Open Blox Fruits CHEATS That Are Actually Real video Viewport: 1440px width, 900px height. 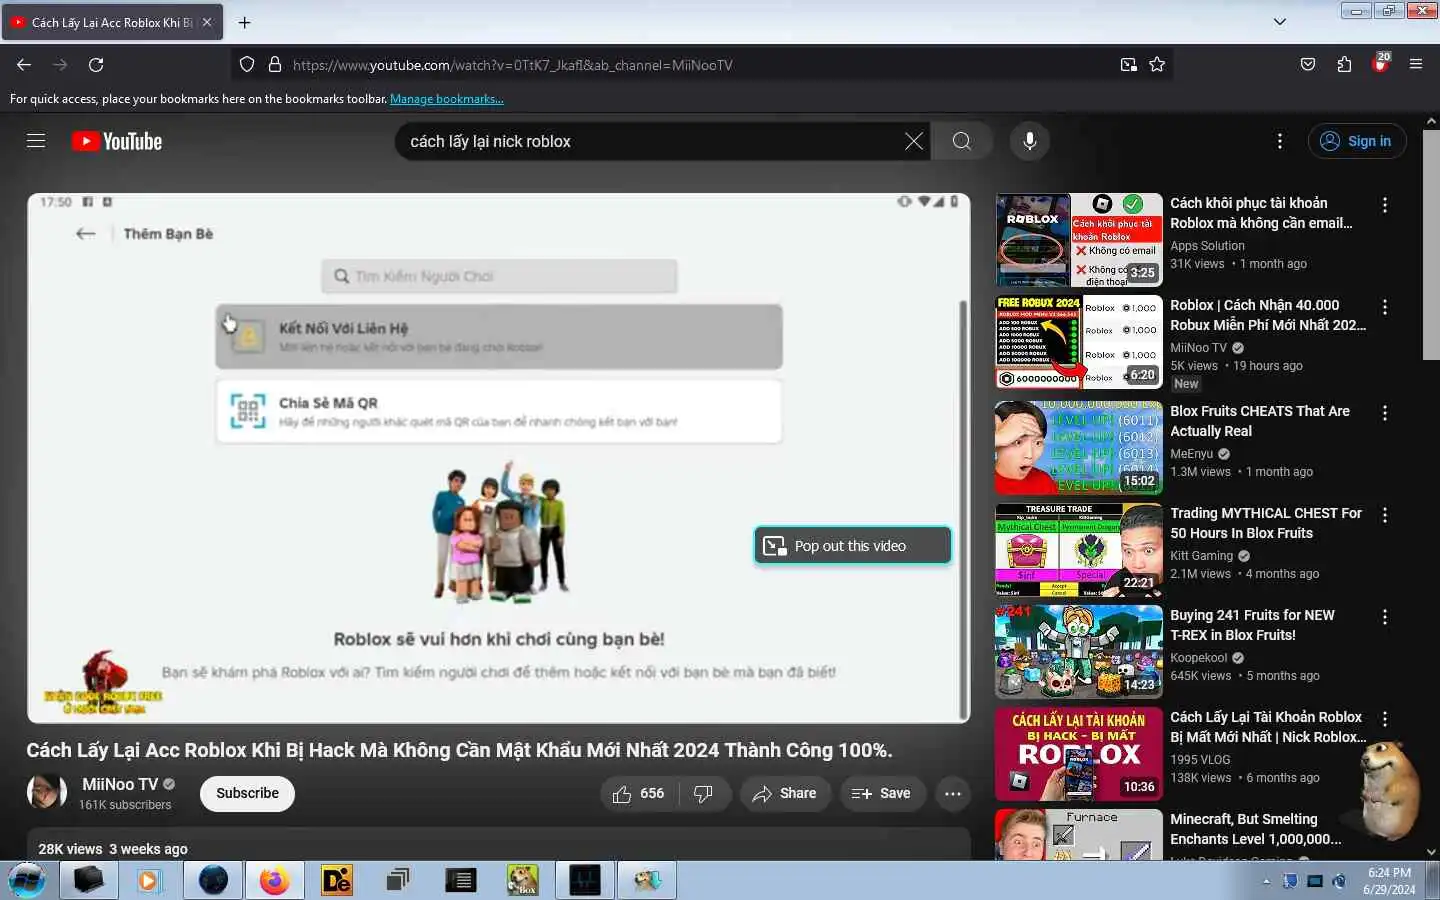1259,421
